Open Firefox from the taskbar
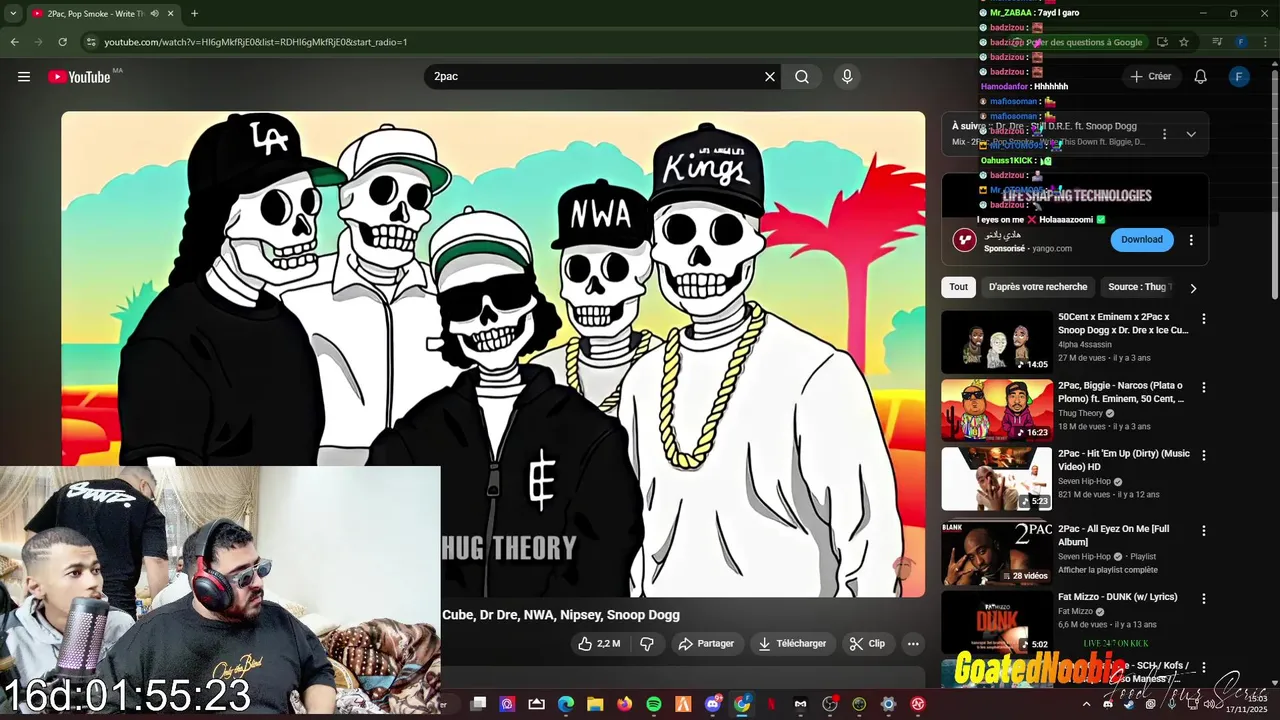1280x720 pixels. tap(625, 704)
